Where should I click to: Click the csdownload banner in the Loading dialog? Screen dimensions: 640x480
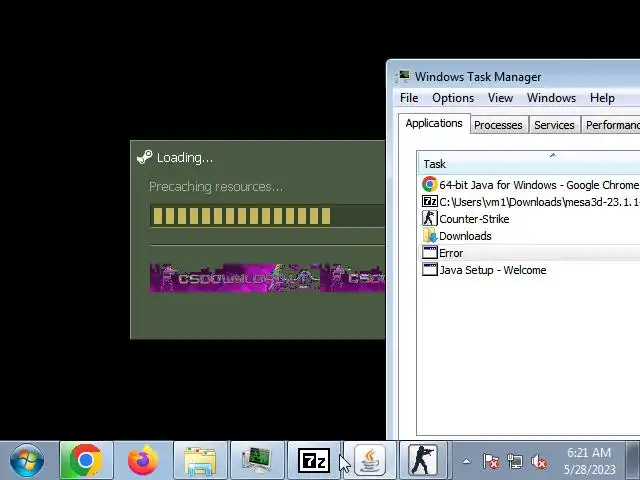[267, 278]
